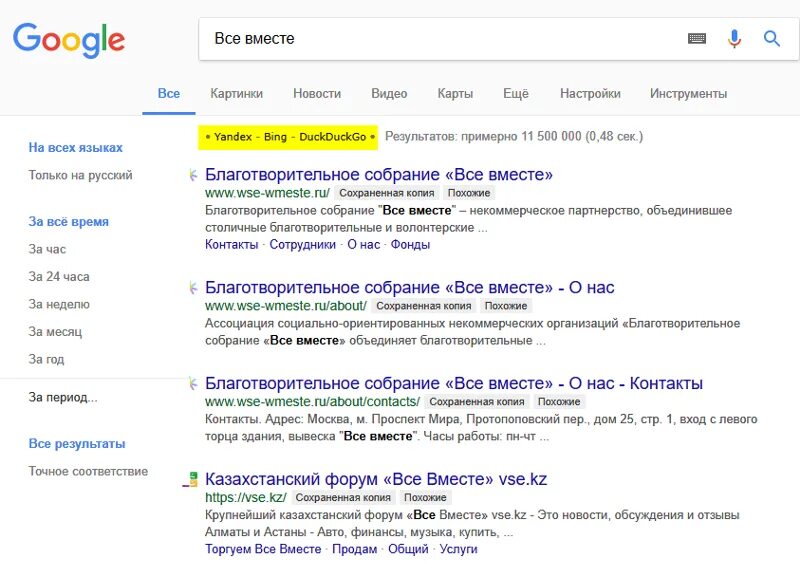Filter results За 24 часа
Screen dimensions: 800x567
(x=59, y=277)
